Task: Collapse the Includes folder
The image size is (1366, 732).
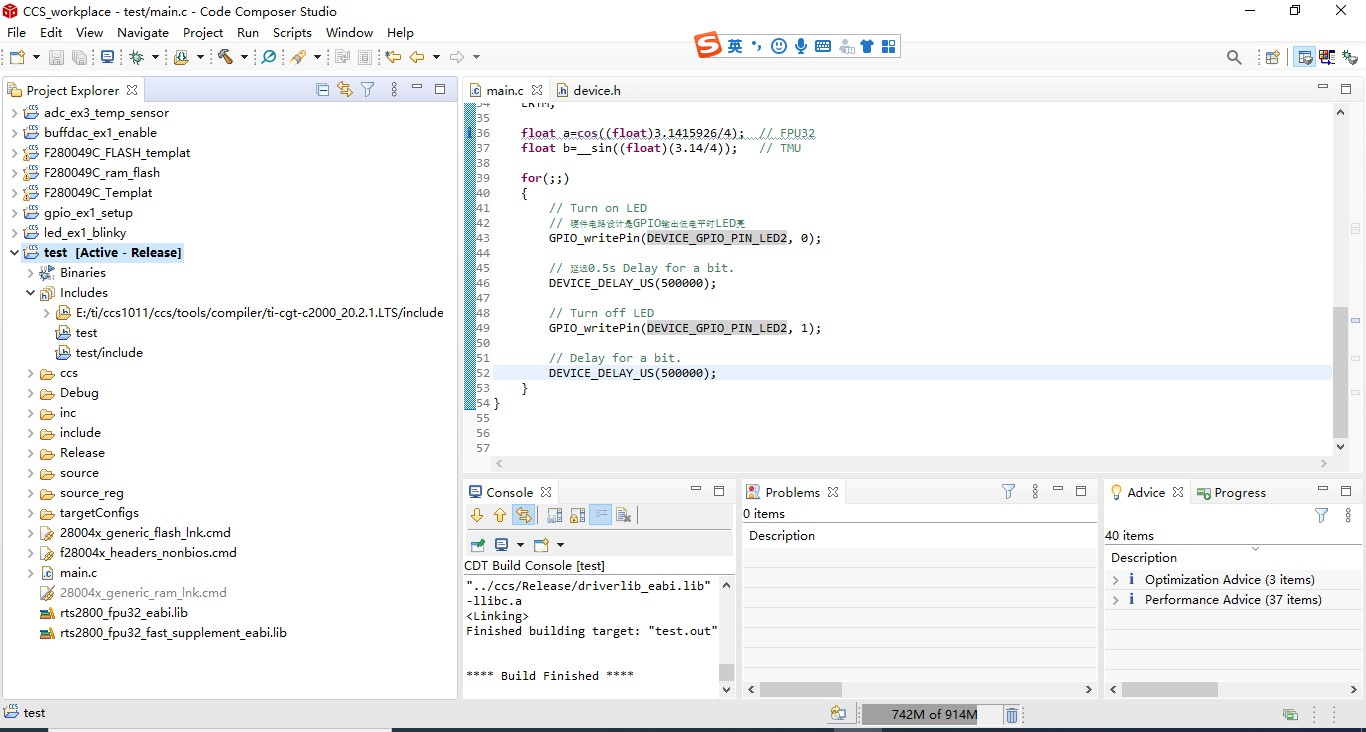Action: tap(30, 293)
